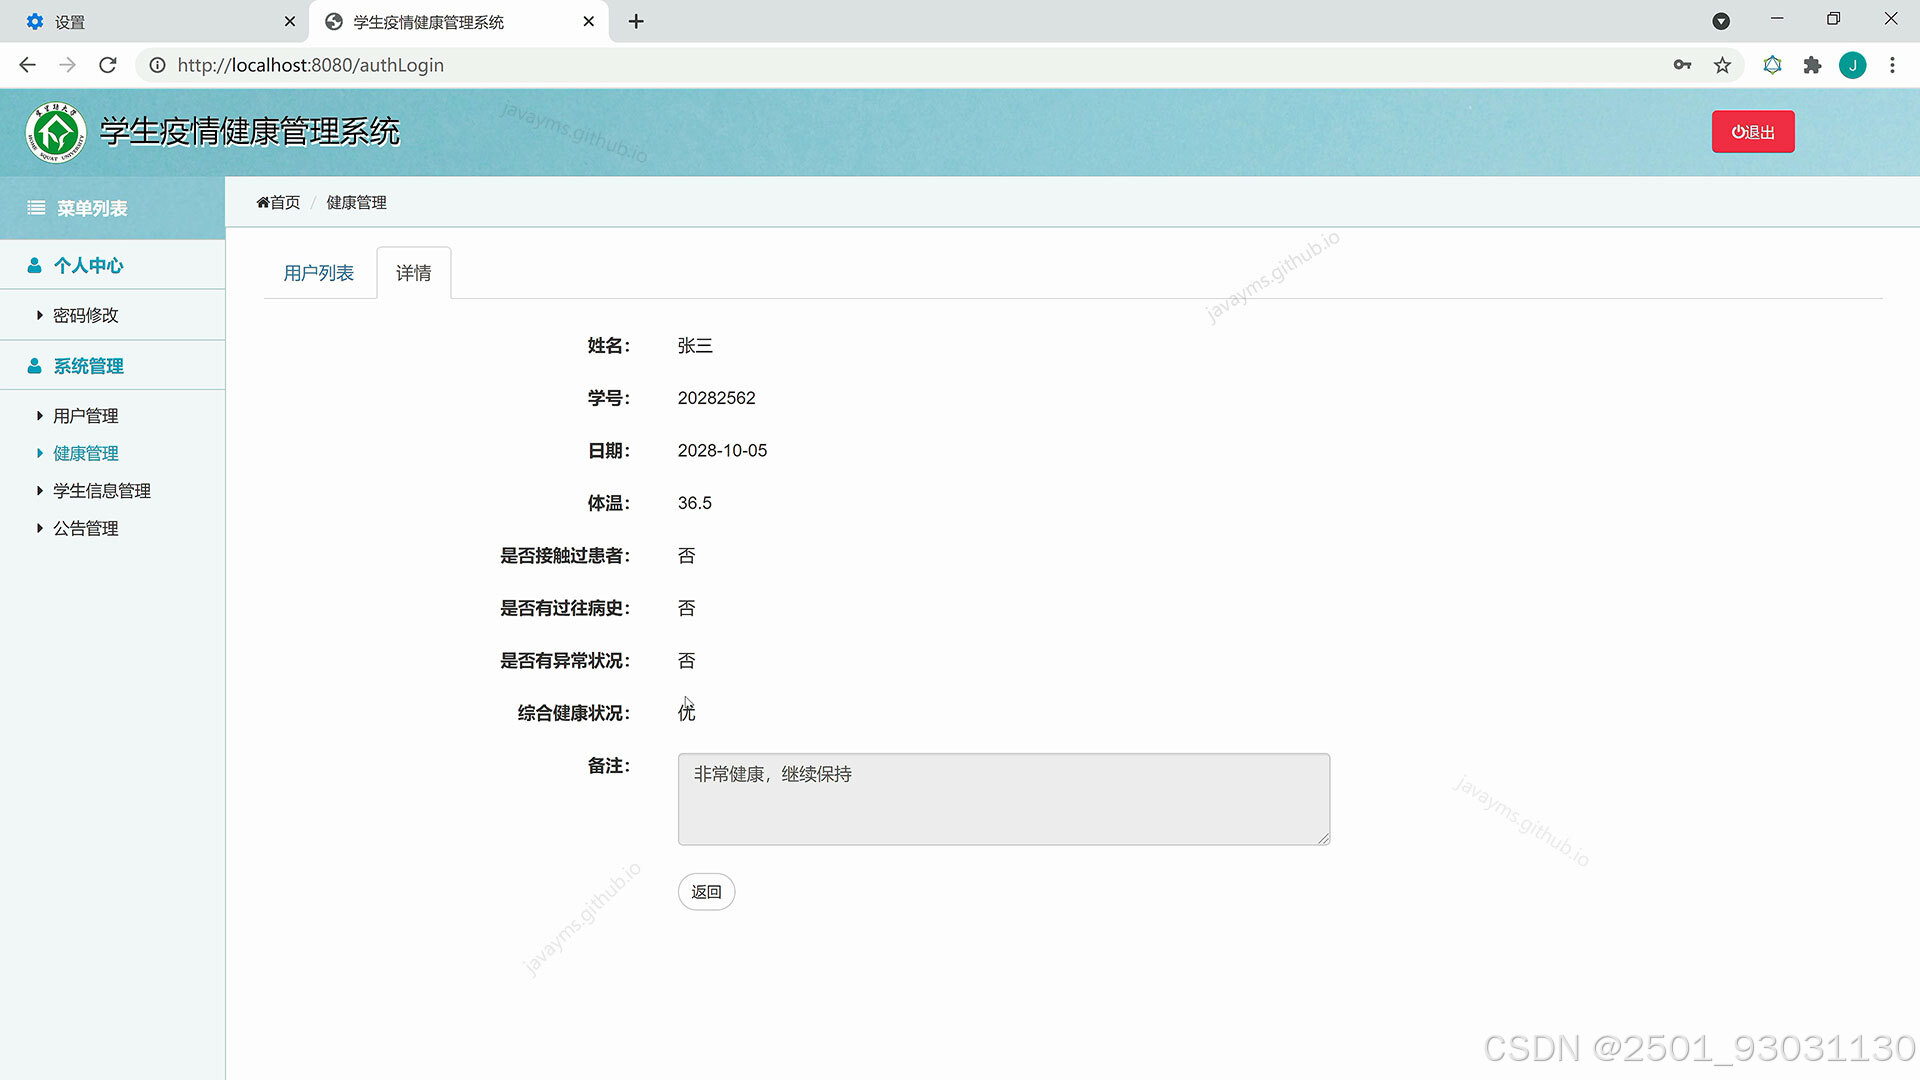
Task: Click the 学生疫情健康管理系统 header title
Action: click(250, 132)
